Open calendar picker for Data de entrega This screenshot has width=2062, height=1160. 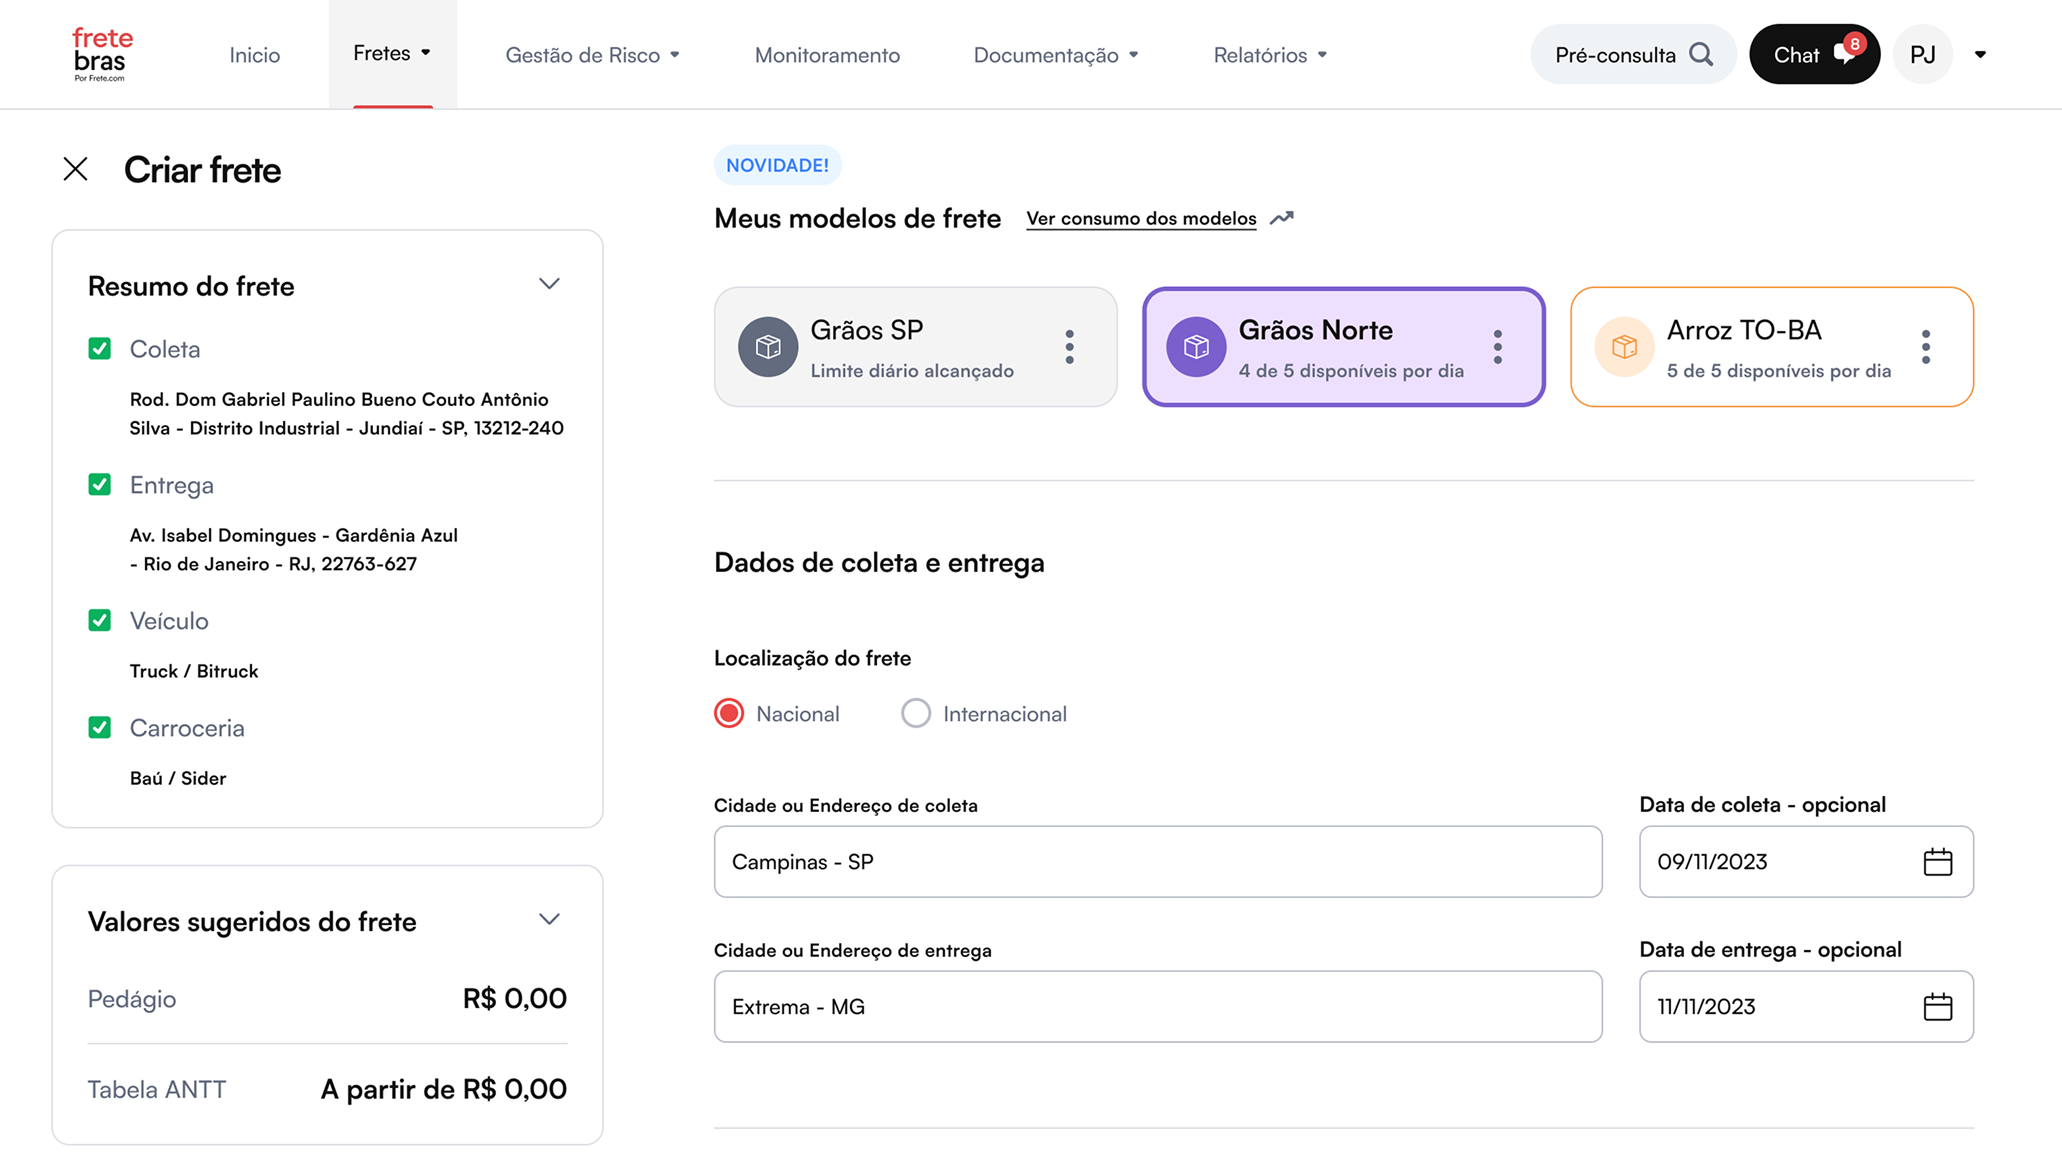[1938, 1006]
